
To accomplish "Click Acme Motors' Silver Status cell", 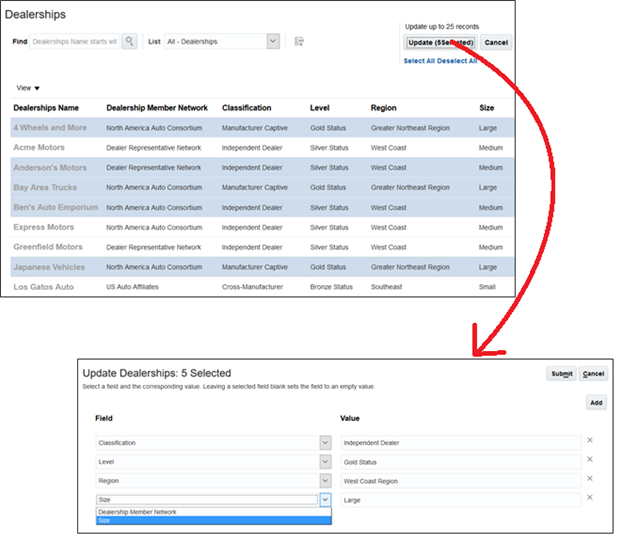I will coord(329,148).
